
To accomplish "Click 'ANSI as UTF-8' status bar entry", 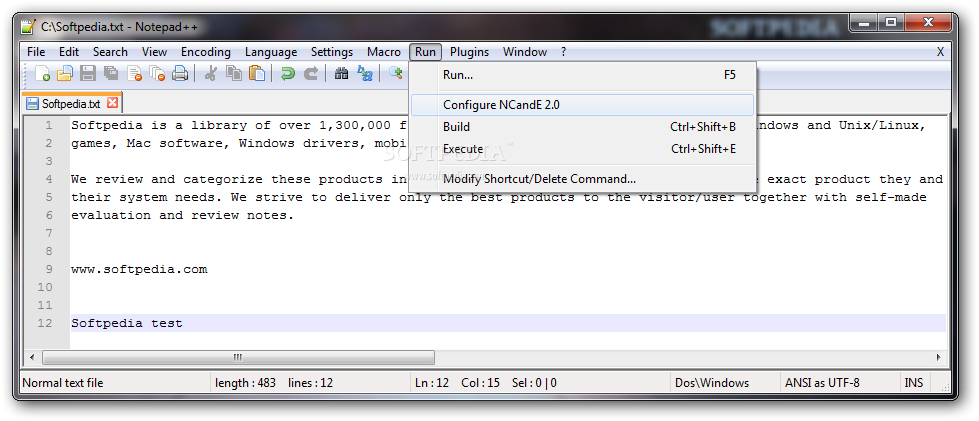I will click(x=822, y=383).
